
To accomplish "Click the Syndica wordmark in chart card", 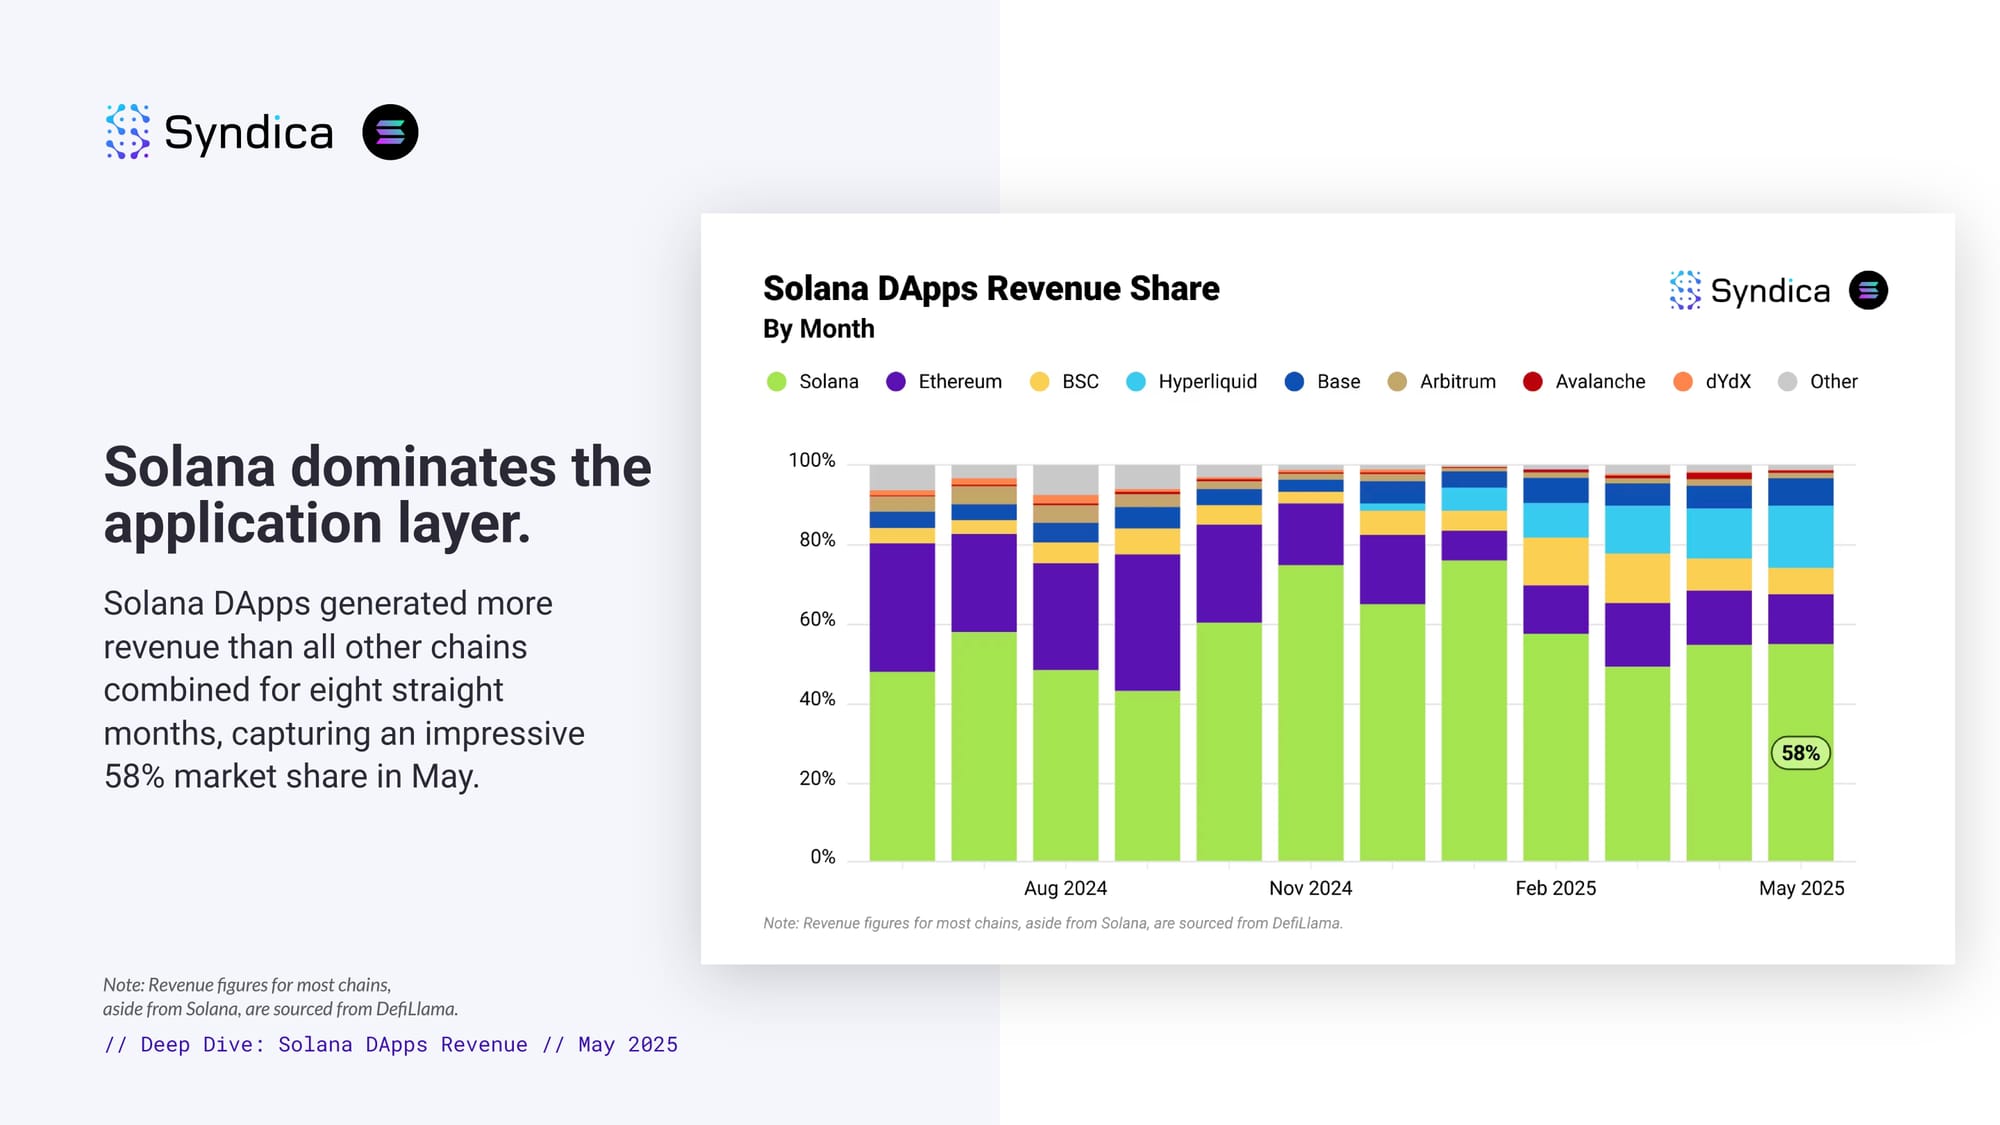I will coord(1770,291).
